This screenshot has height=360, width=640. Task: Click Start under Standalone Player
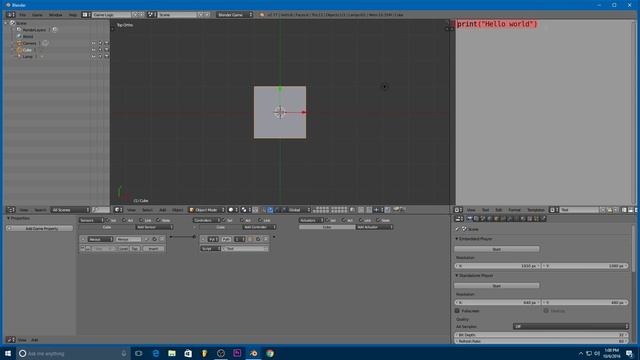tap(497, 286)
